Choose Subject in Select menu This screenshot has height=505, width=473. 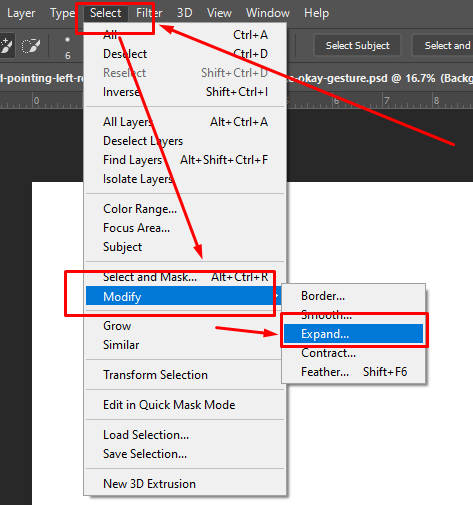click(x=185, y=247)
